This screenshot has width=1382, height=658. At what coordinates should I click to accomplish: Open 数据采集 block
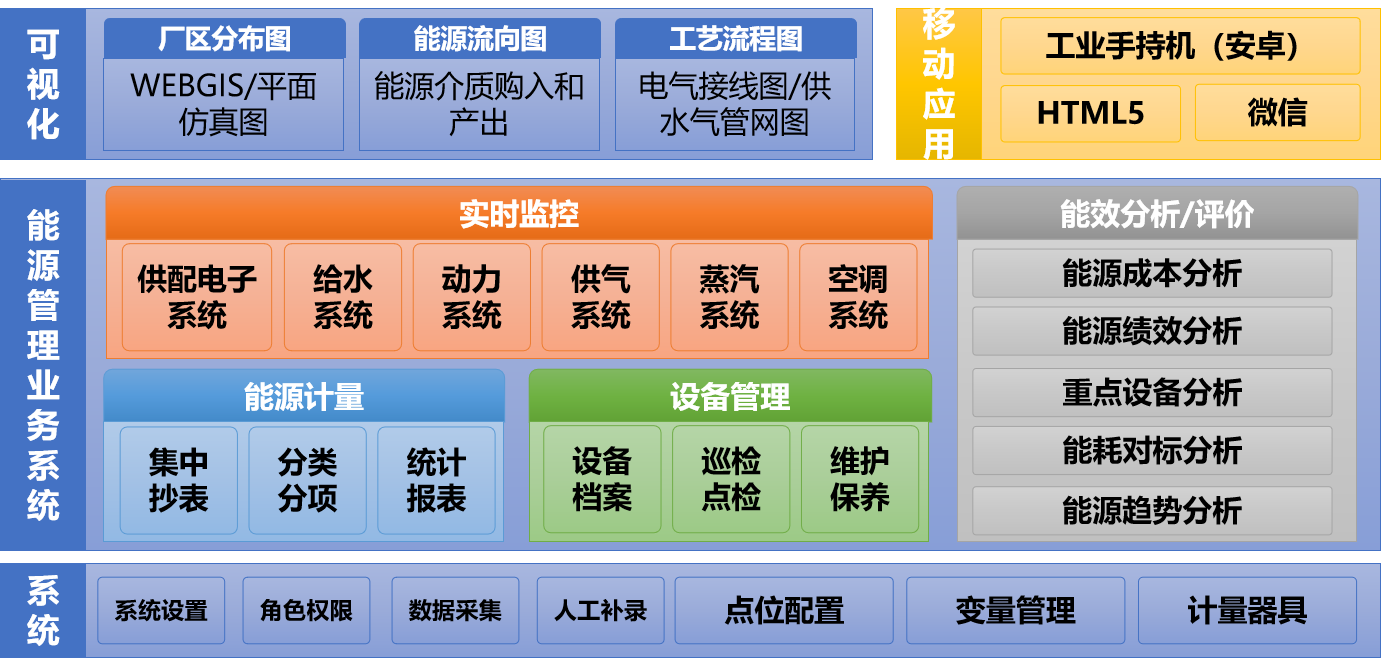pyautogui.click(x=455, y=610)
